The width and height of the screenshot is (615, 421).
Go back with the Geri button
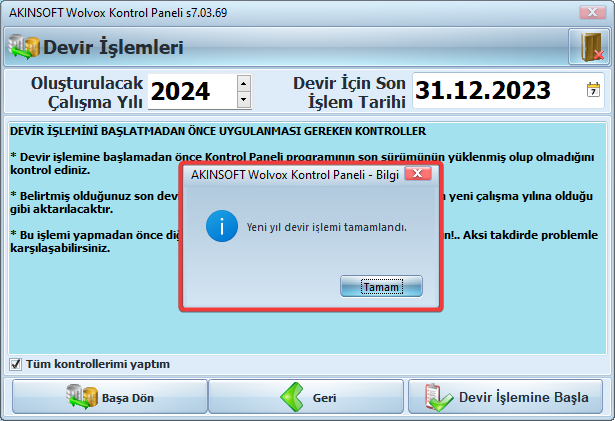(x=306, y=397)
